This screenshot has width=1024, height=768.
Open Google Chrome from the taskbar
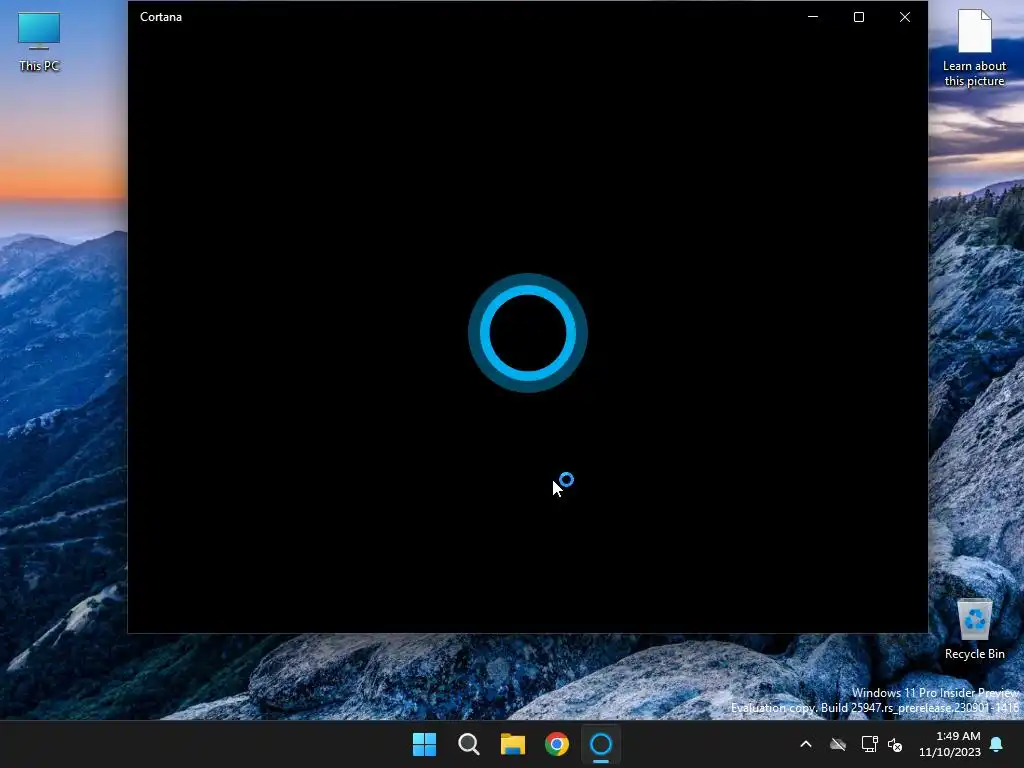[x=557, y=744]
